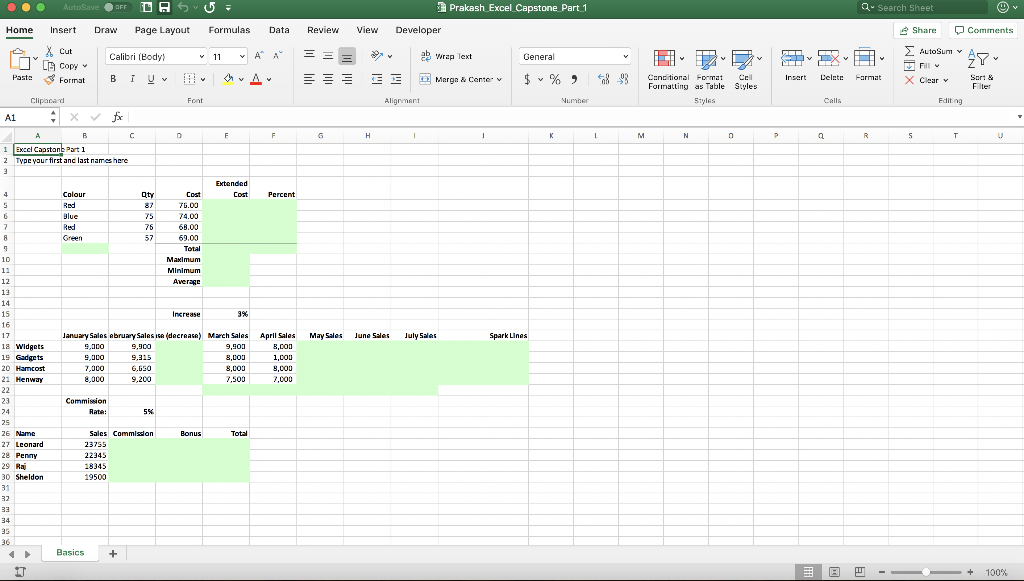The height and width of the screenshot is (581, 1024).
Task: Increase font size with the larger A
Action: (259, 56)
